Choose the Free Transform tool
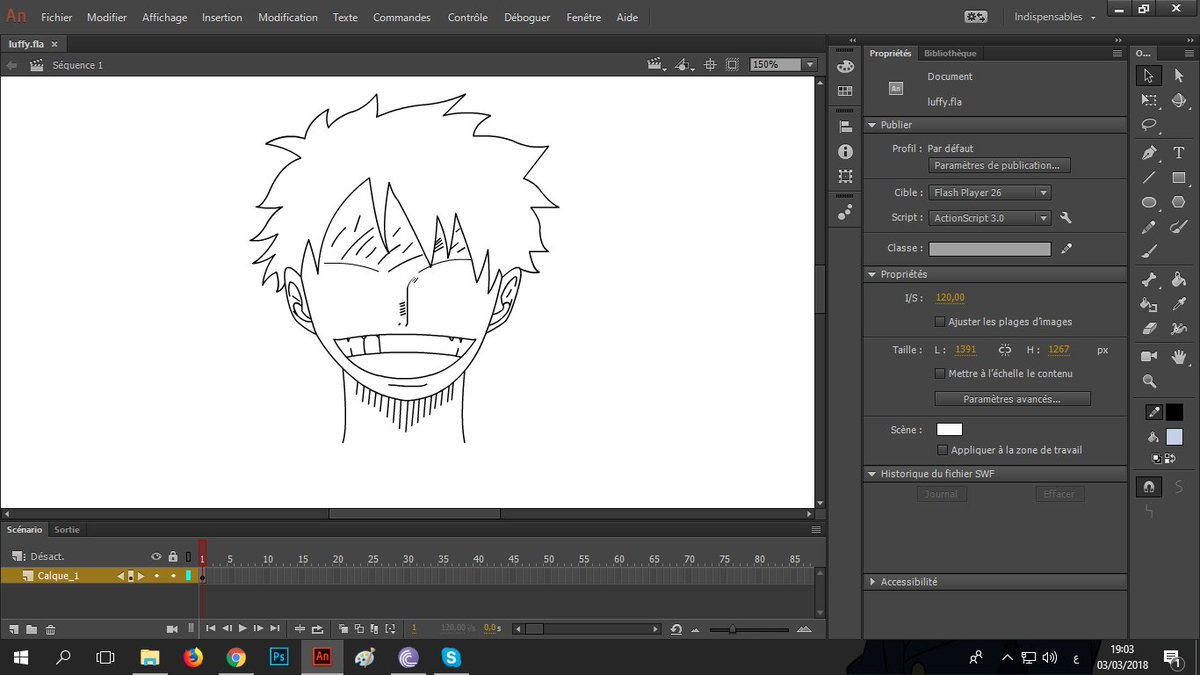 (1149, 101)
